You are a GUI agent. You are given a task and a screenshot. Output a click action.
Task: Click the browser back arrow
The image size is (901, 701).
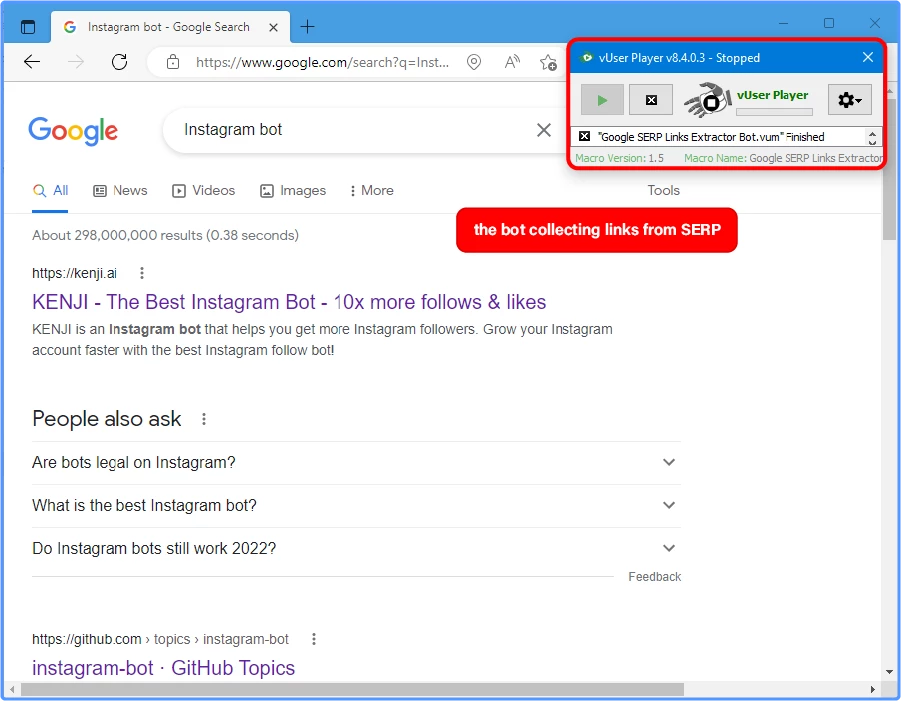click(x=32, y=62)
